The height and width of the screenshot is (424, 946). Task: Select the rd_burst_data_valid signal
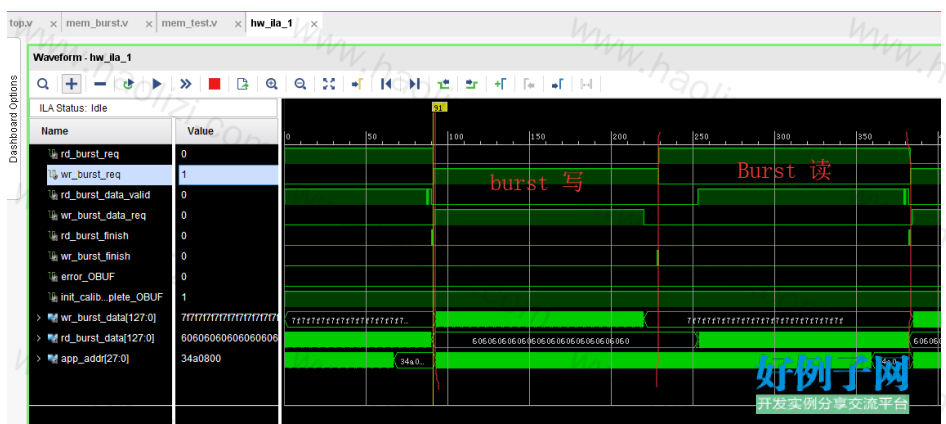[x=106, y=195]
